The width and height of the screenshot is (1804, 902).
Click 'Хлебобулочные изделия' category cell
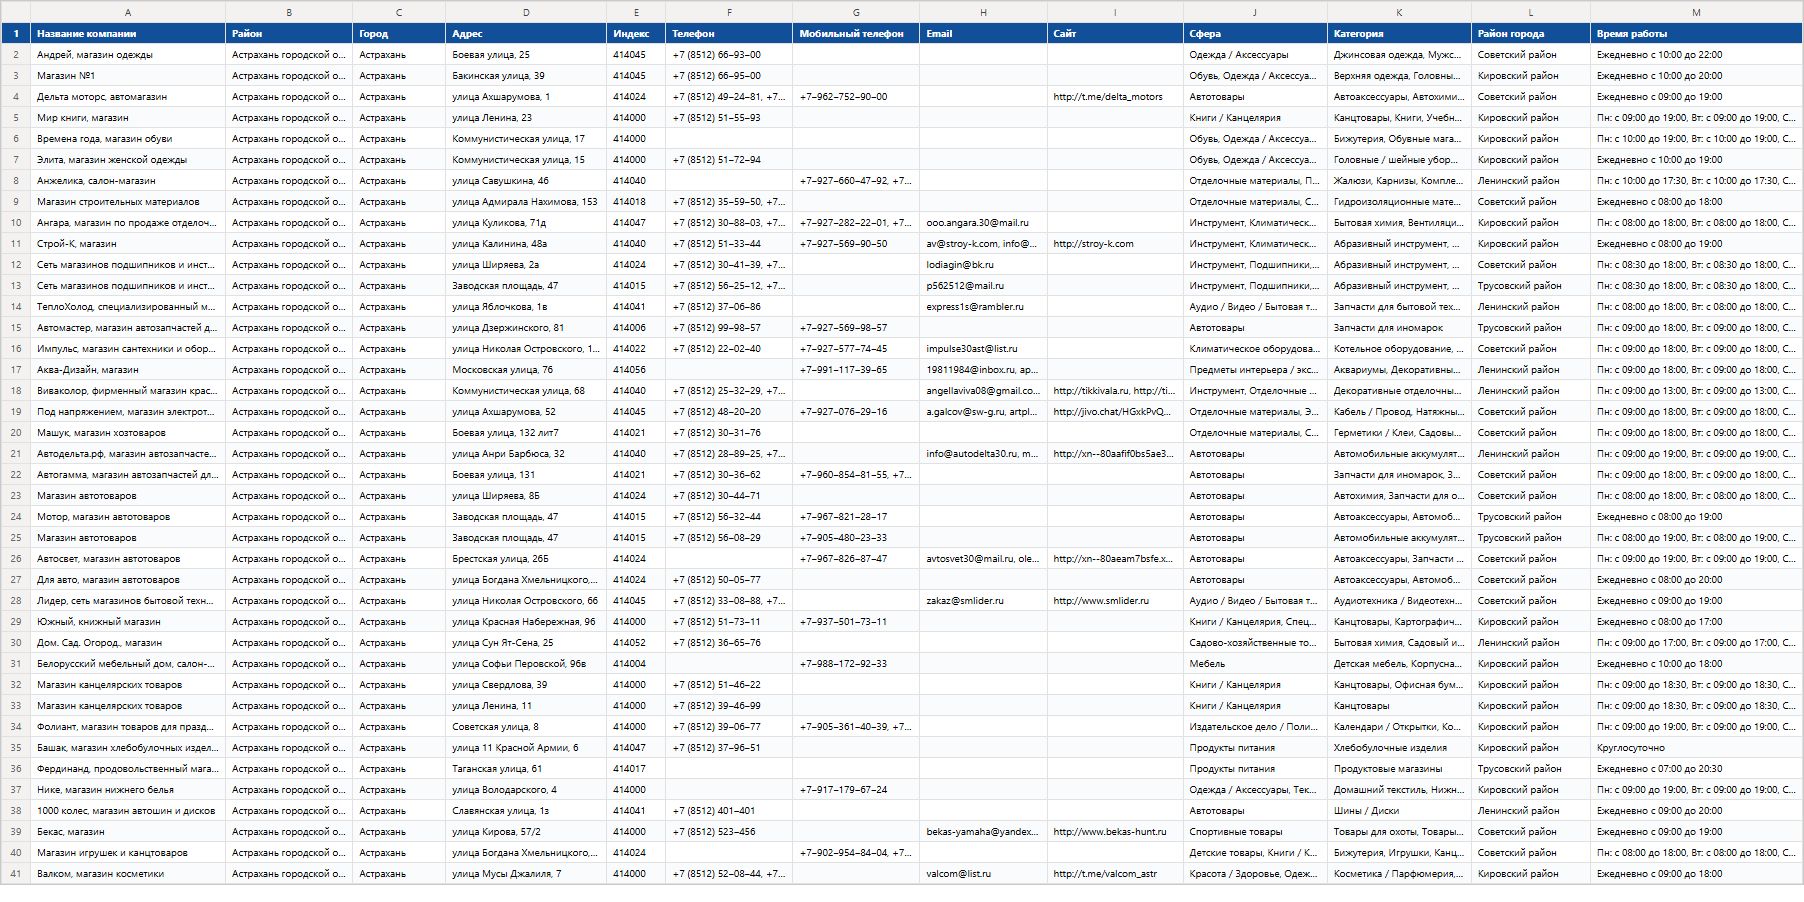[x=1399, y=748]
